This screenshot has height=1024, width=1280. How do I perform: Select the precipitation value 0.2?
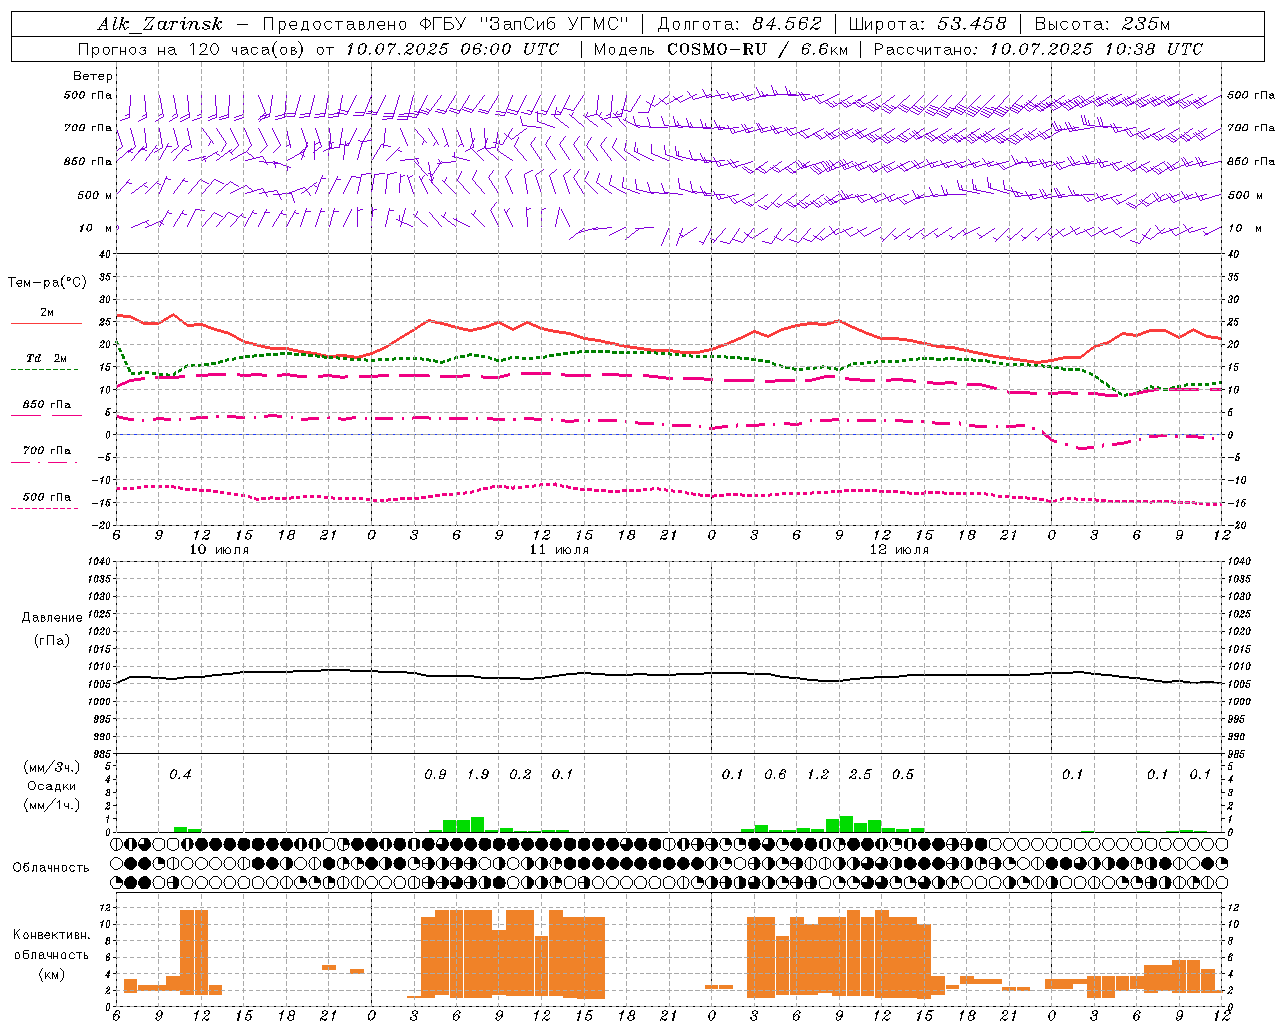[x=520, y=774]
